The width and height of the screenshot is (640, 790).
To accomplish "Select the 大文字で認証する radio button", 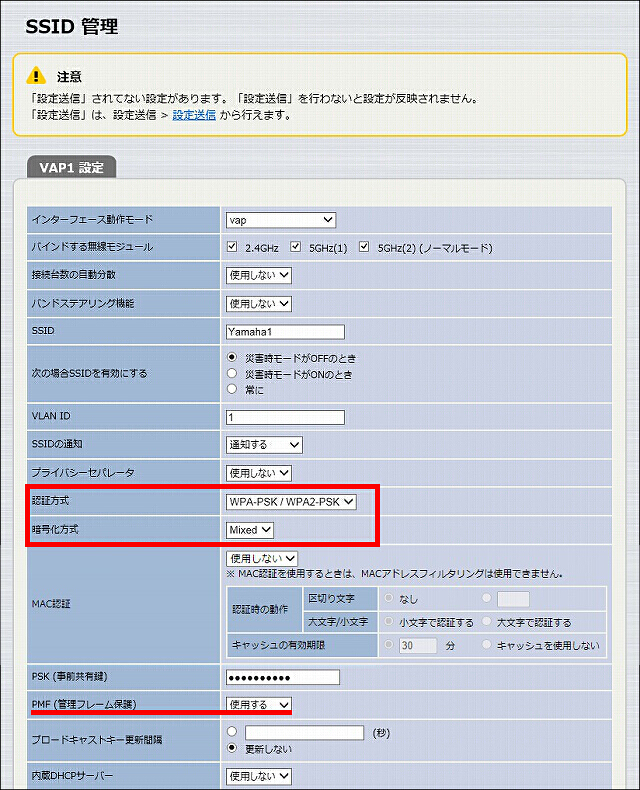I will coord(486,621).
